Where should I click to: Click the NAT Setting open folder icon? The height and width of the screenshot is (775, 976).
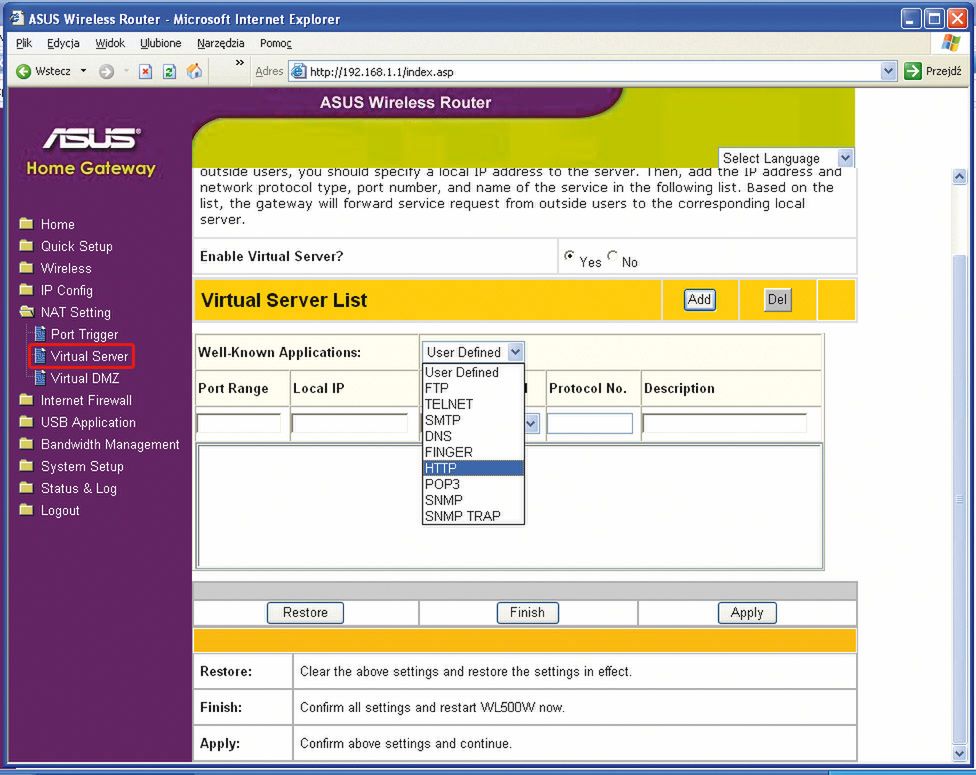pos(27,311)
